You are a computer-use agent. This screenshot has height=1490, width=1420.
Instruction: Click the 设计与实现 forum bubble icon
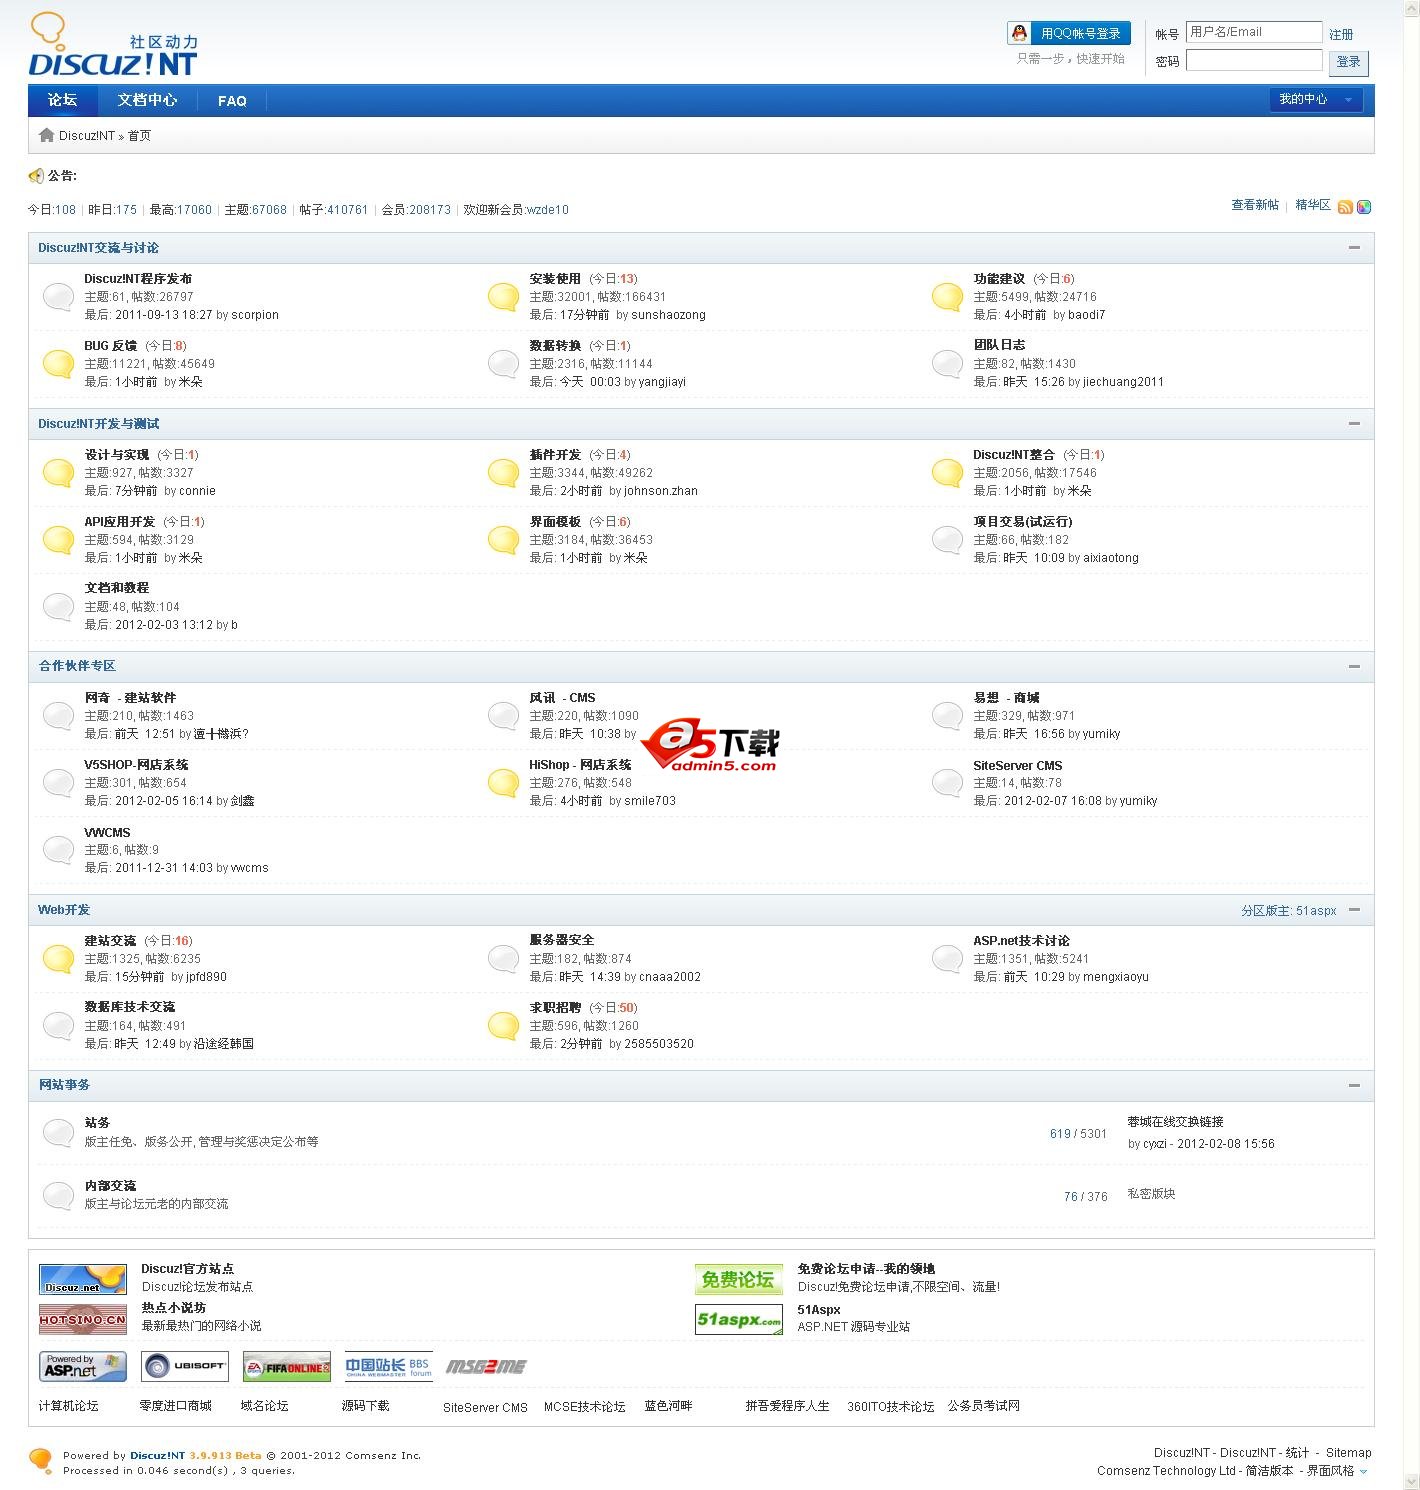(x=59, y=472)
